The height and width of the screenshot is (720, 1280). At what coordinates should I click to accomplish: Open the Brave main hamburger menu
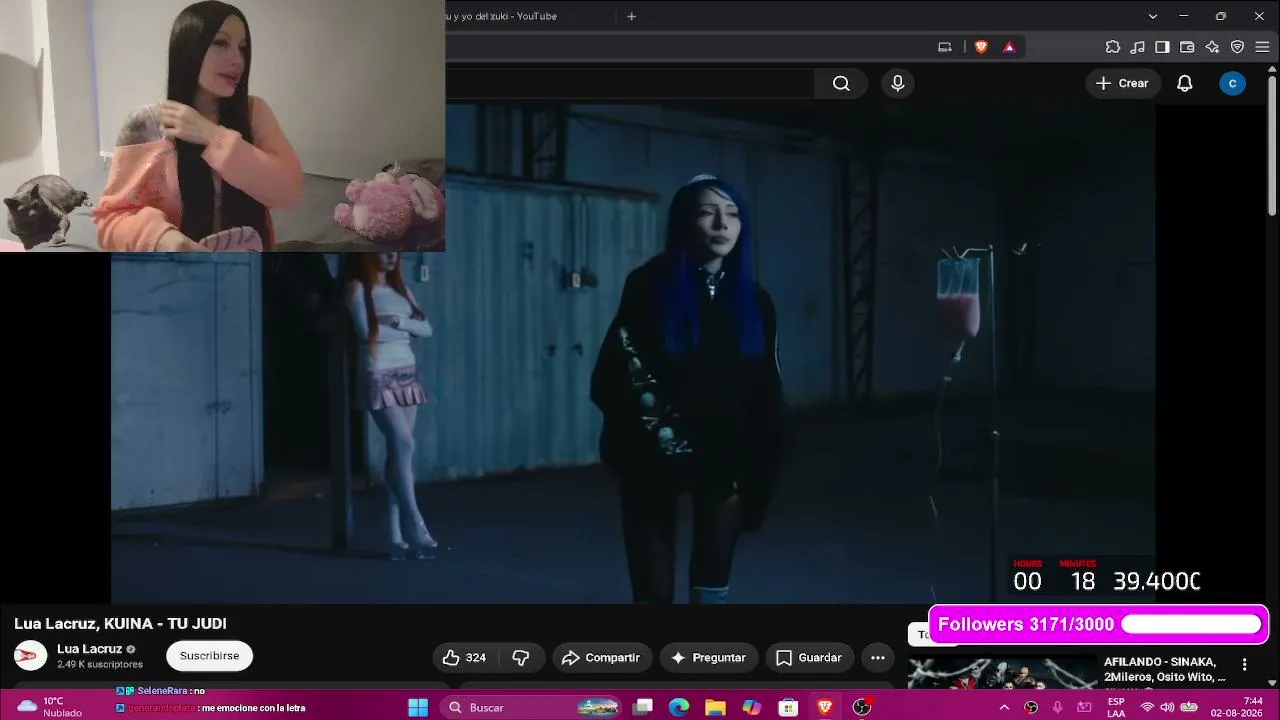[x=1262, y=47]
